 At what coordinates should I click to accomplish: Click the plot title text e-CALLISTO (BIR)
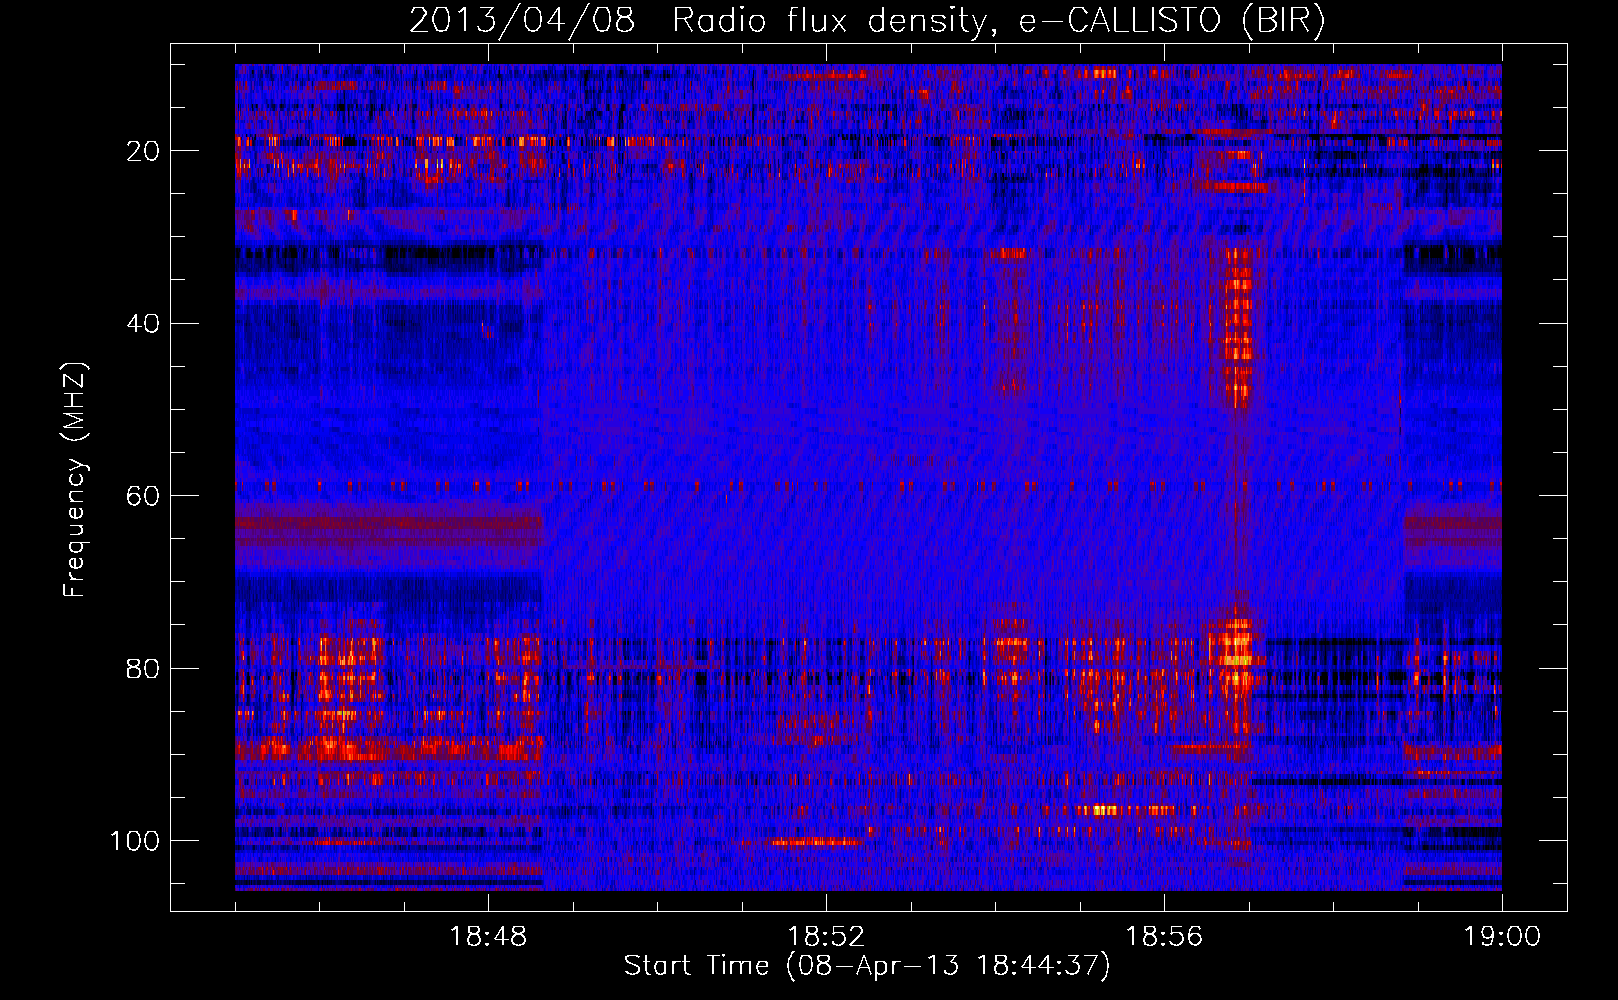(x=1172, y=21)
